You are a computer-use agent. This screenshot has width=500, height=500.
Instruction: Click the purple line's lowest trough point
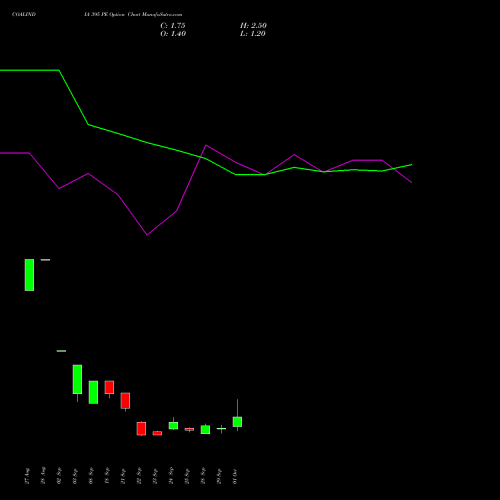point(147,235)
